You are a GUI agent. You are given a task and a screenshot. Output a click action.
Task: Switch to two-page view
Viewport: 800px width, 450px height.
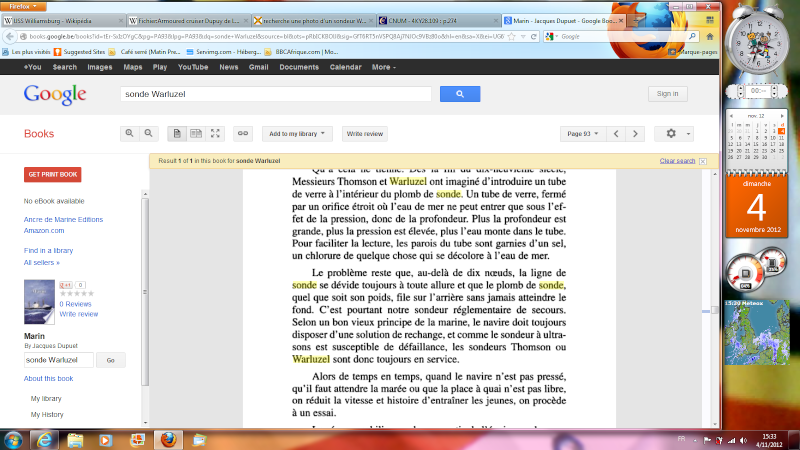coord(196,134)
